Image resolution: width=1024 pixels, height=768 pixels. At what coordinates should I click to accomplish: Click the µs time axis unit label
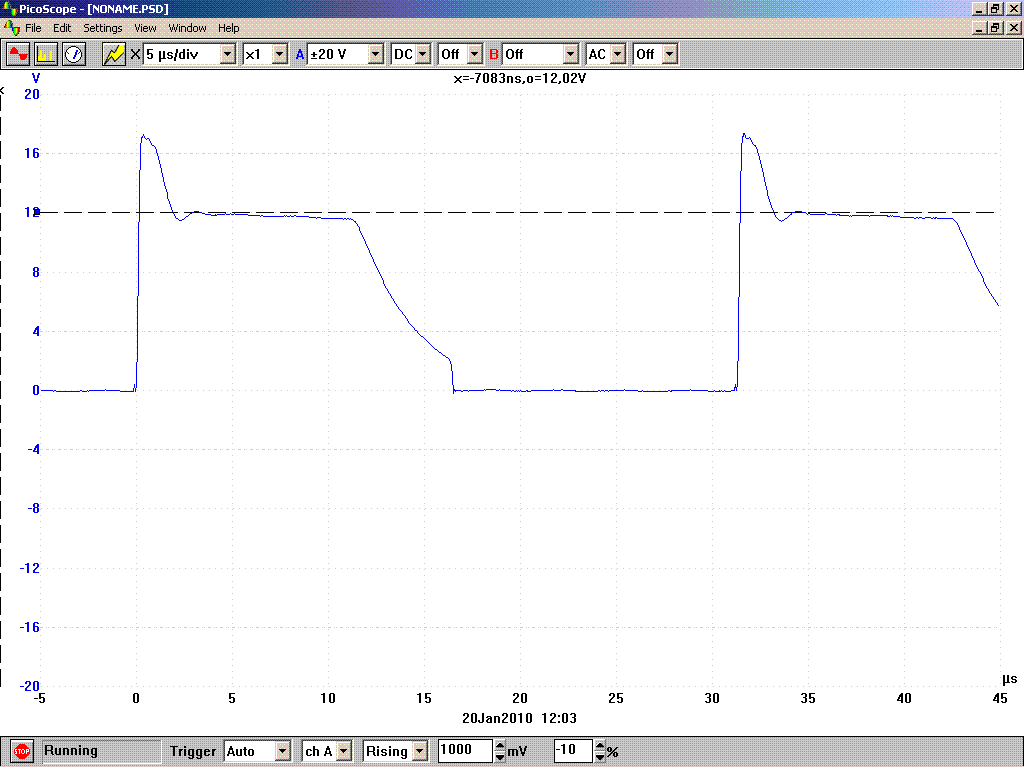coord(1010,679)
